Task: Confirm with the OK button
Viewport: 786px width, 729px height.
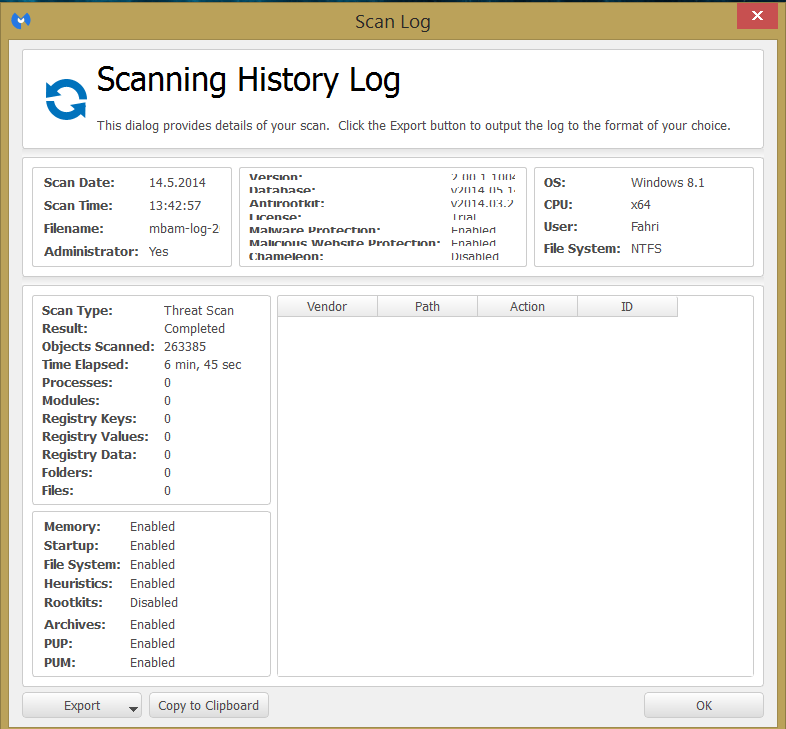Action: (704, 705)
